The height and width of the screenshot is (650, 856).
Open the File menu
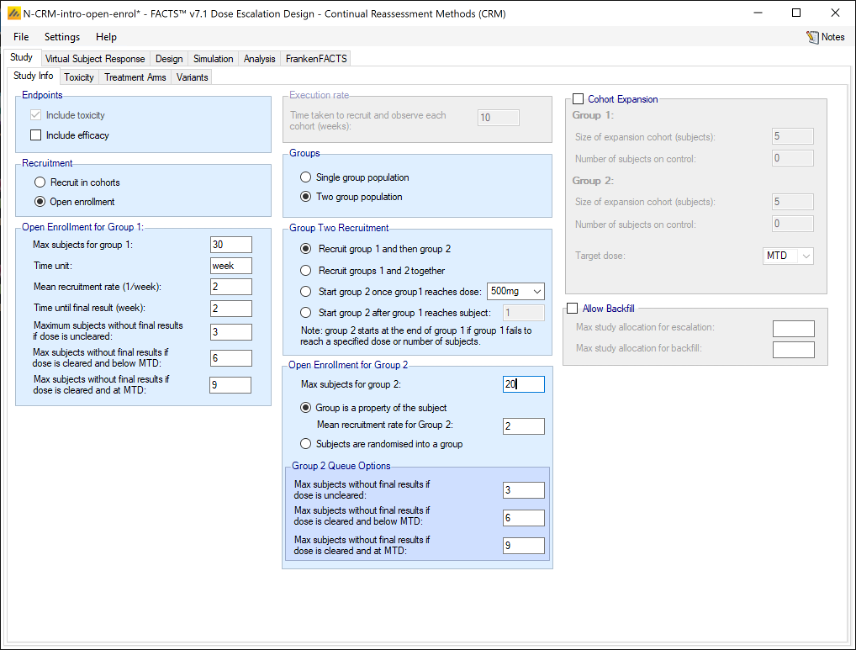point(21,37)
